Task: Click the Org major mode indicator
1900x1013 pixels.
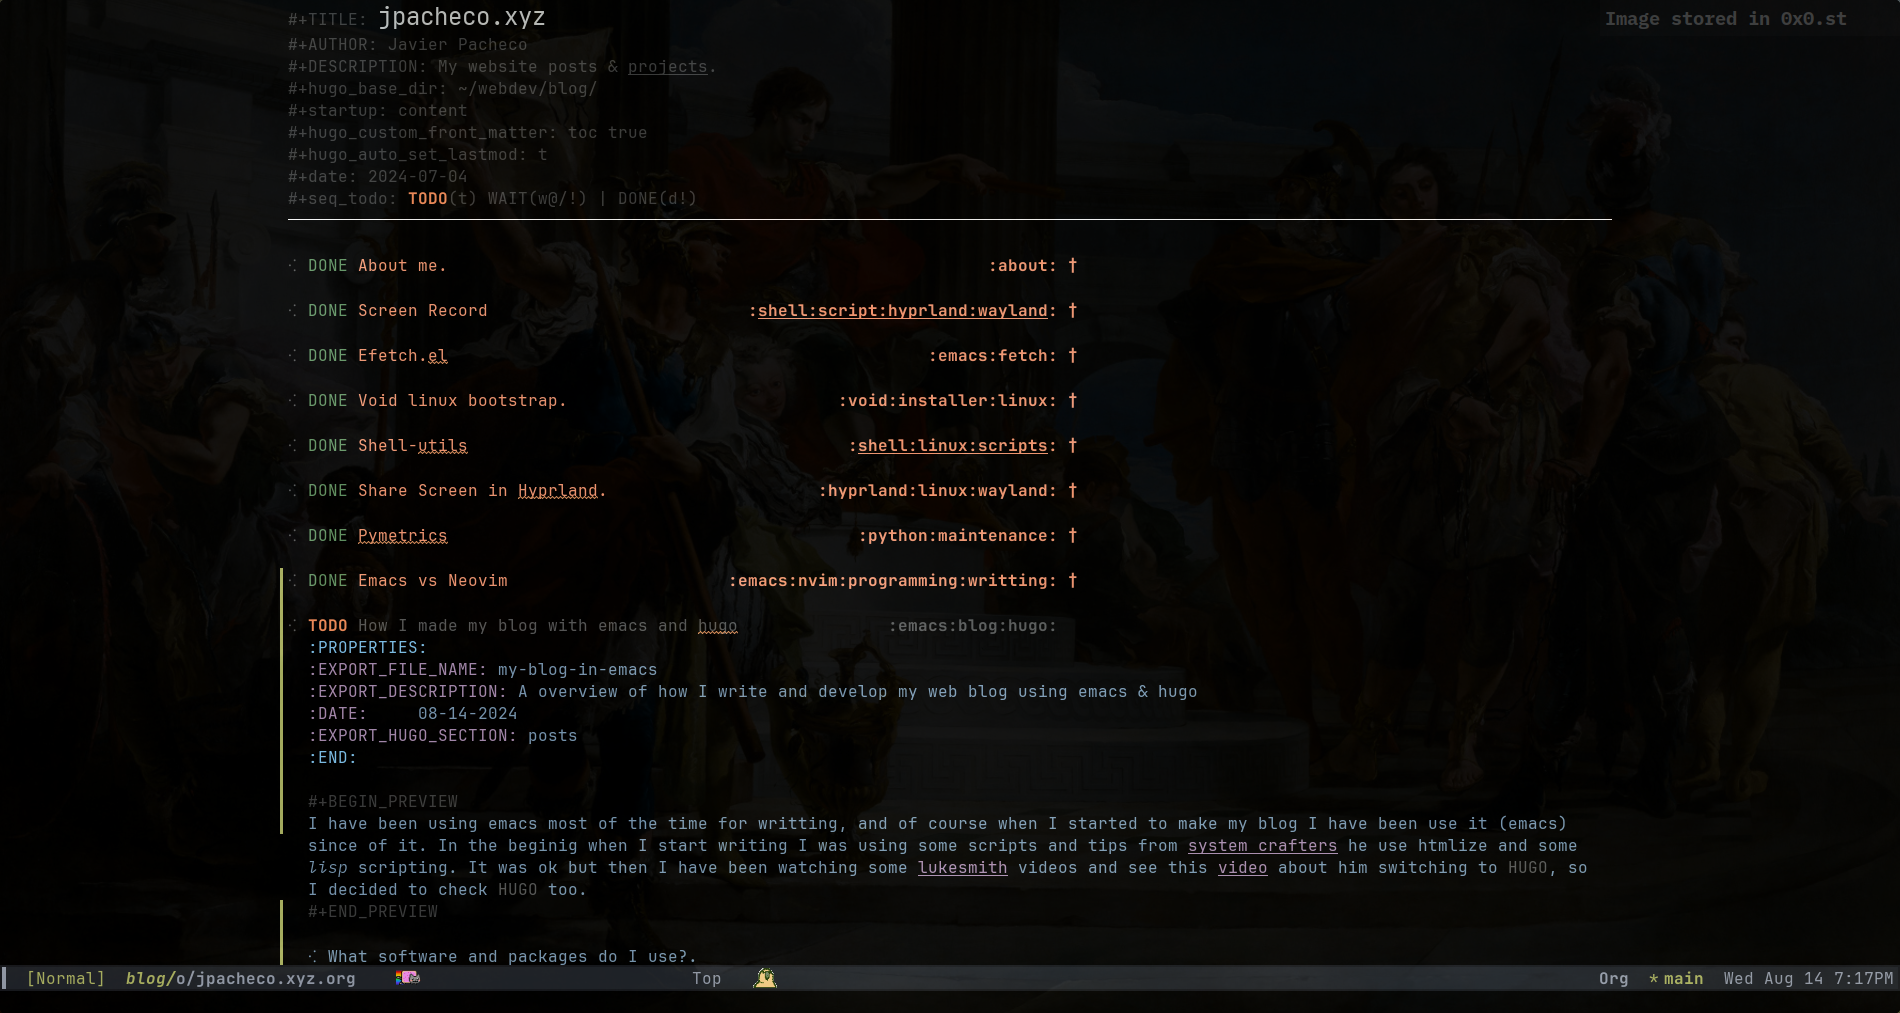Action: (x=1613, y=978)
